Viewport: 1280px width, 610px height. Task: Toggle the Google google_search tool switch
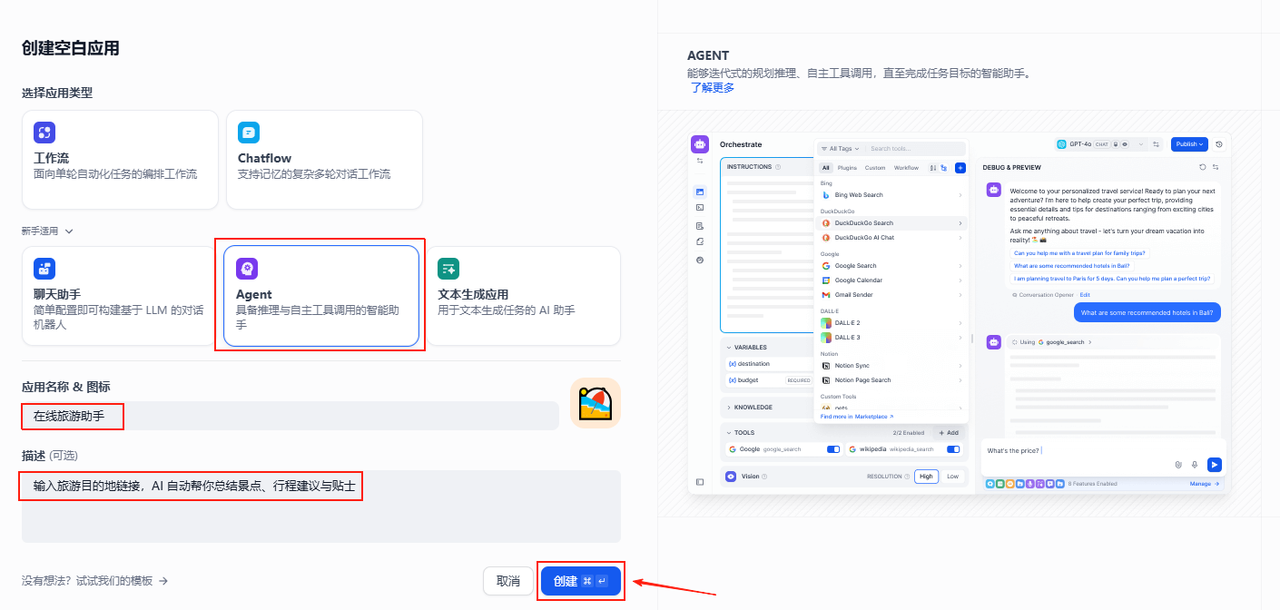point(833,450)
